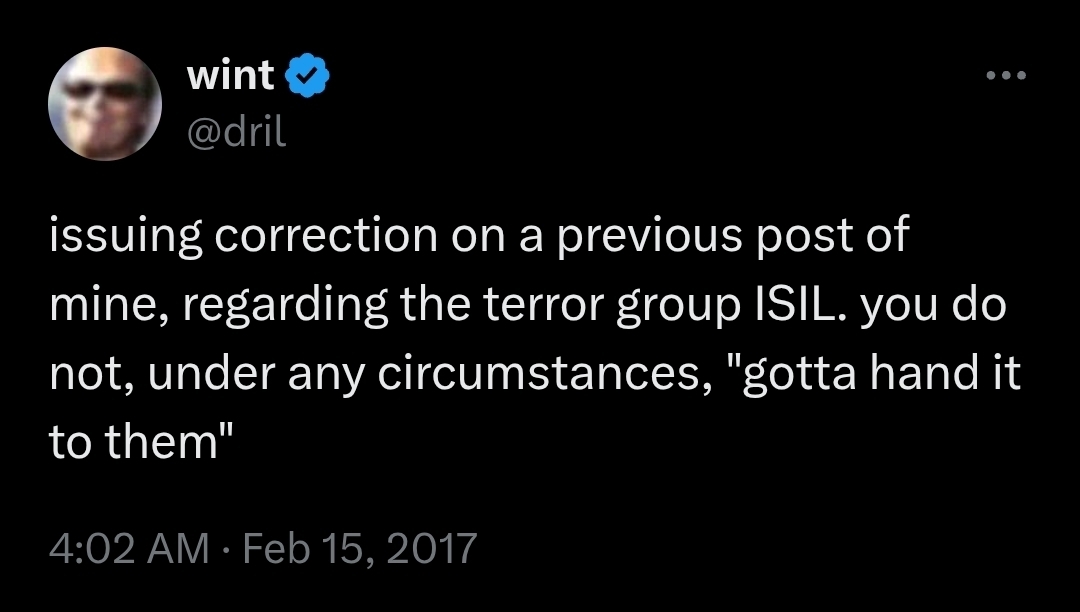Click the word "regarding" in the tweet
Screen dimensions: 1080x612
click(264, 306)
